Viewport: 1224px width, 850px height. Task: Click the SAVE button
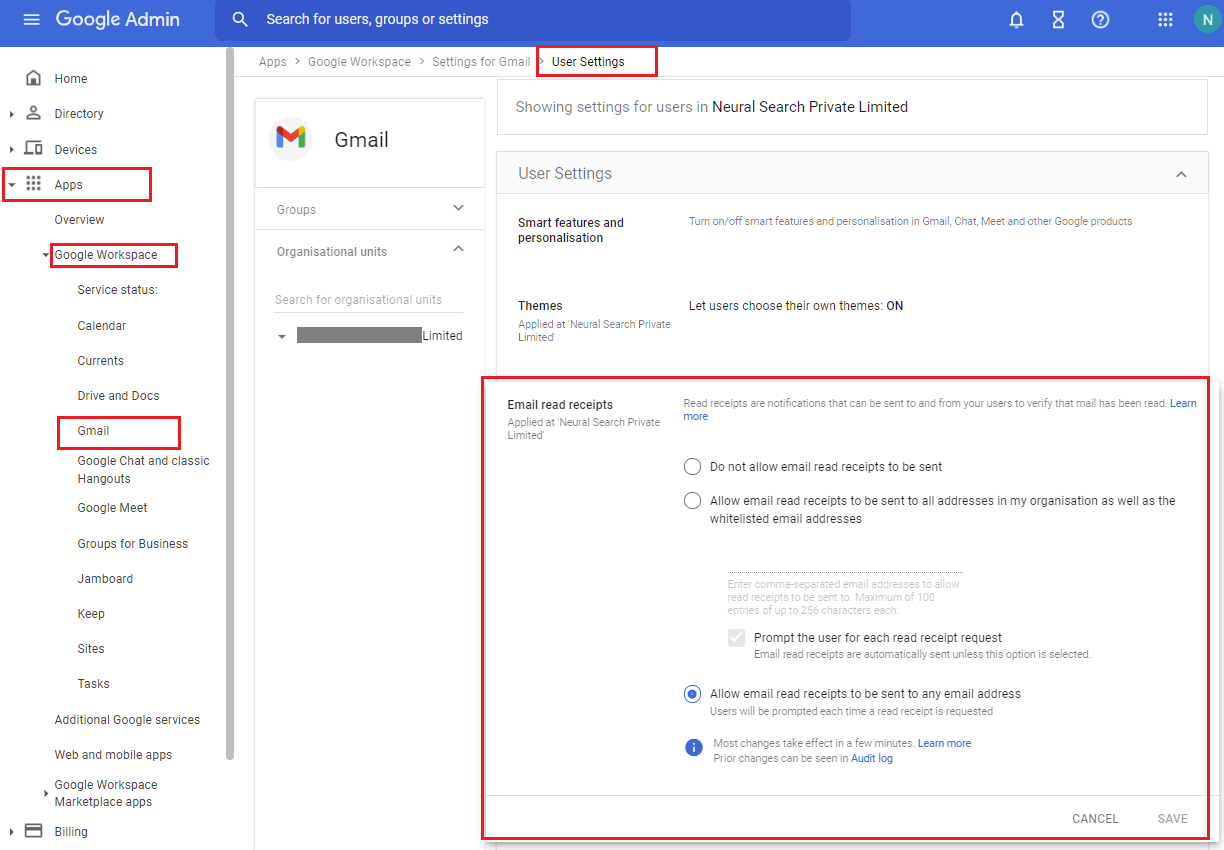[1172, 819]
